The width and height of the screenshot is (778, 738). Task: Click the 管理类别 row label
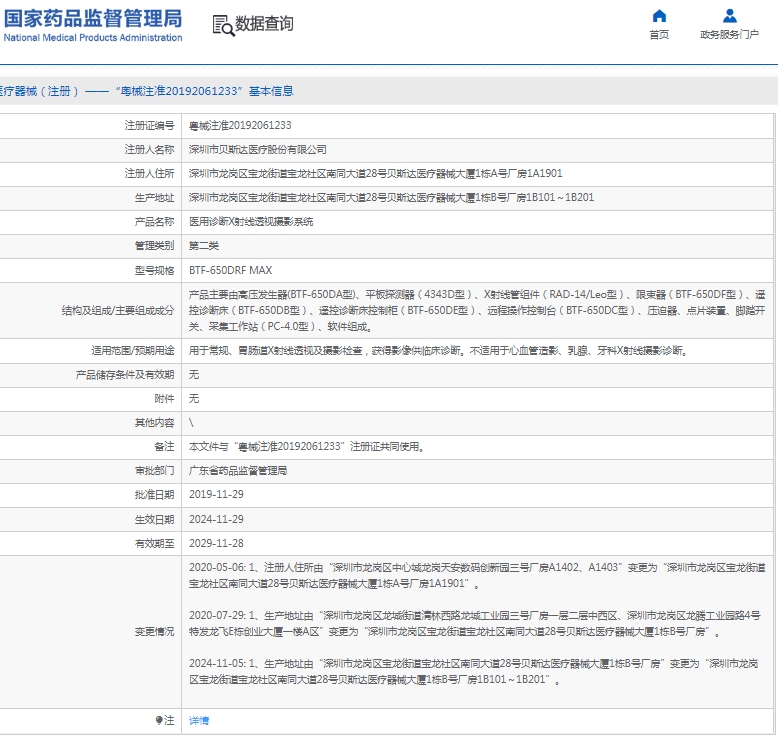click(154, 245)
